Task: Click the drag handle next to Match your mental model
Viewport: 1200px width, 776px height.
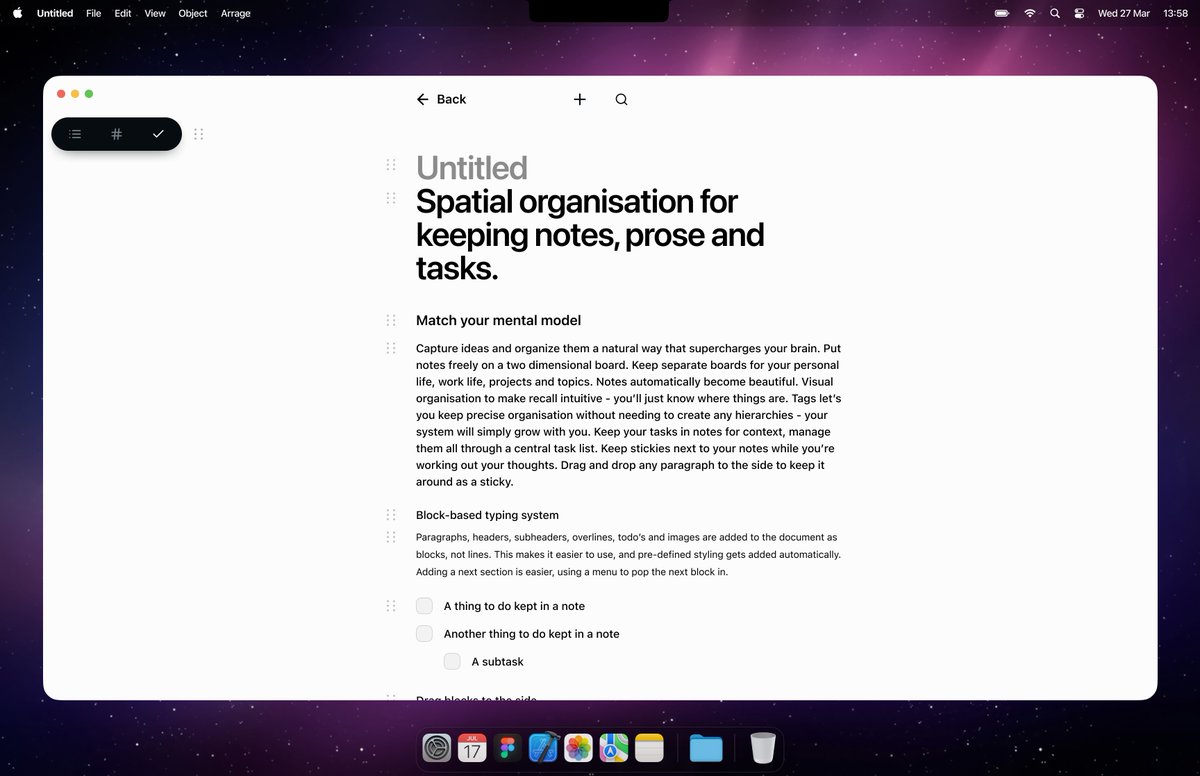Action: click(391, 320)
